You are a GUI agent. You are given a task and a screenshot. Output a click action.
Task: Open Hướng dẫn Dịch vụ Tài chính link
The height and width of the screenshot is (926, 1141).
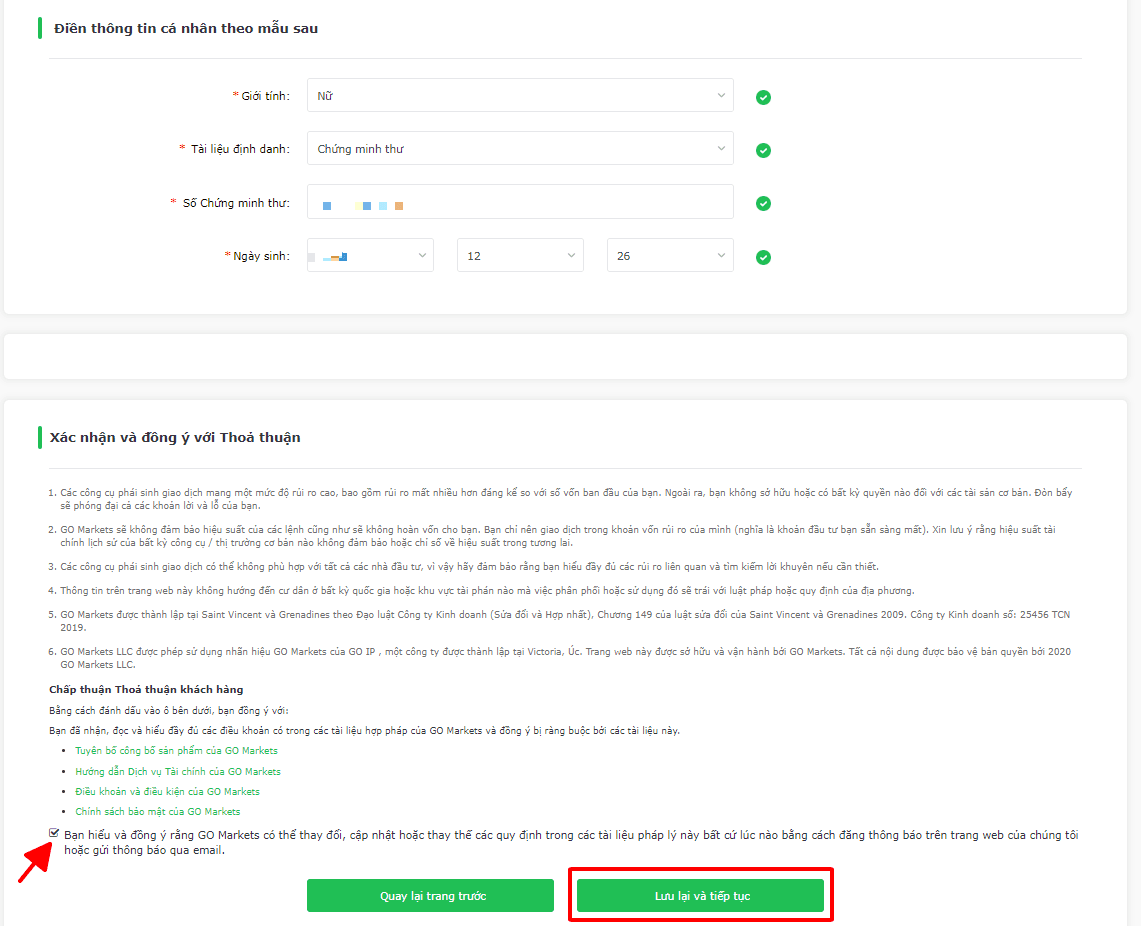click(178, 771)
